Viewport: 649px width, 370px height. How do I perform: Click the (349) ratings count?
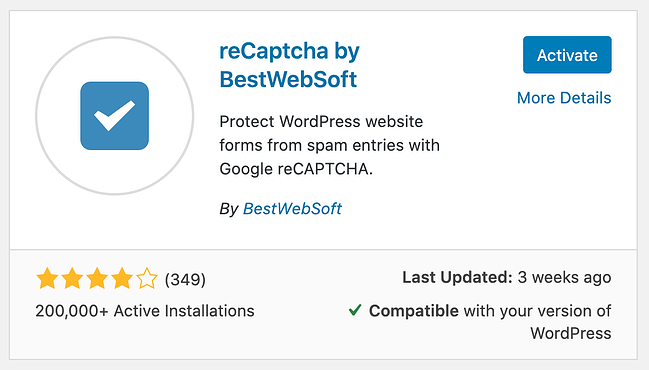click(x=185, y=279)
